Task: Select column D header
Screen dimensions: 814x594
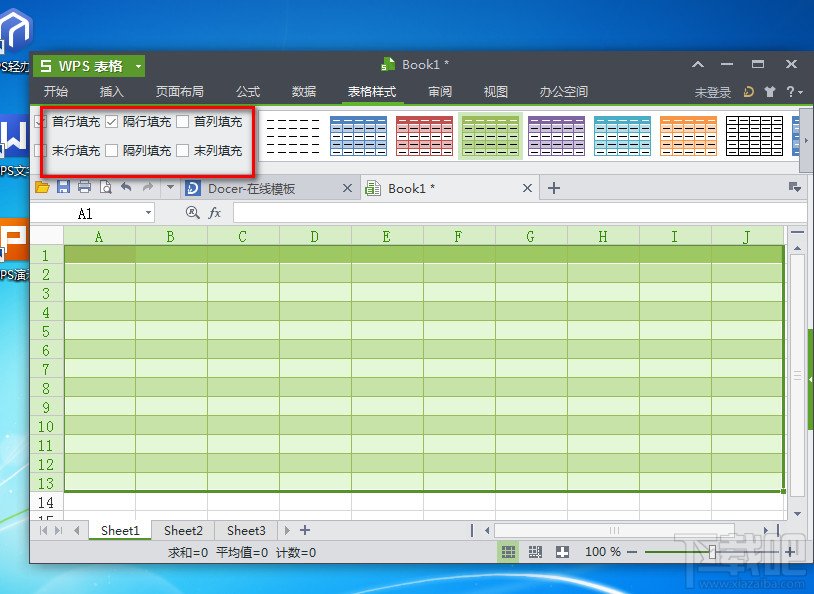Action: coord(315,237)
